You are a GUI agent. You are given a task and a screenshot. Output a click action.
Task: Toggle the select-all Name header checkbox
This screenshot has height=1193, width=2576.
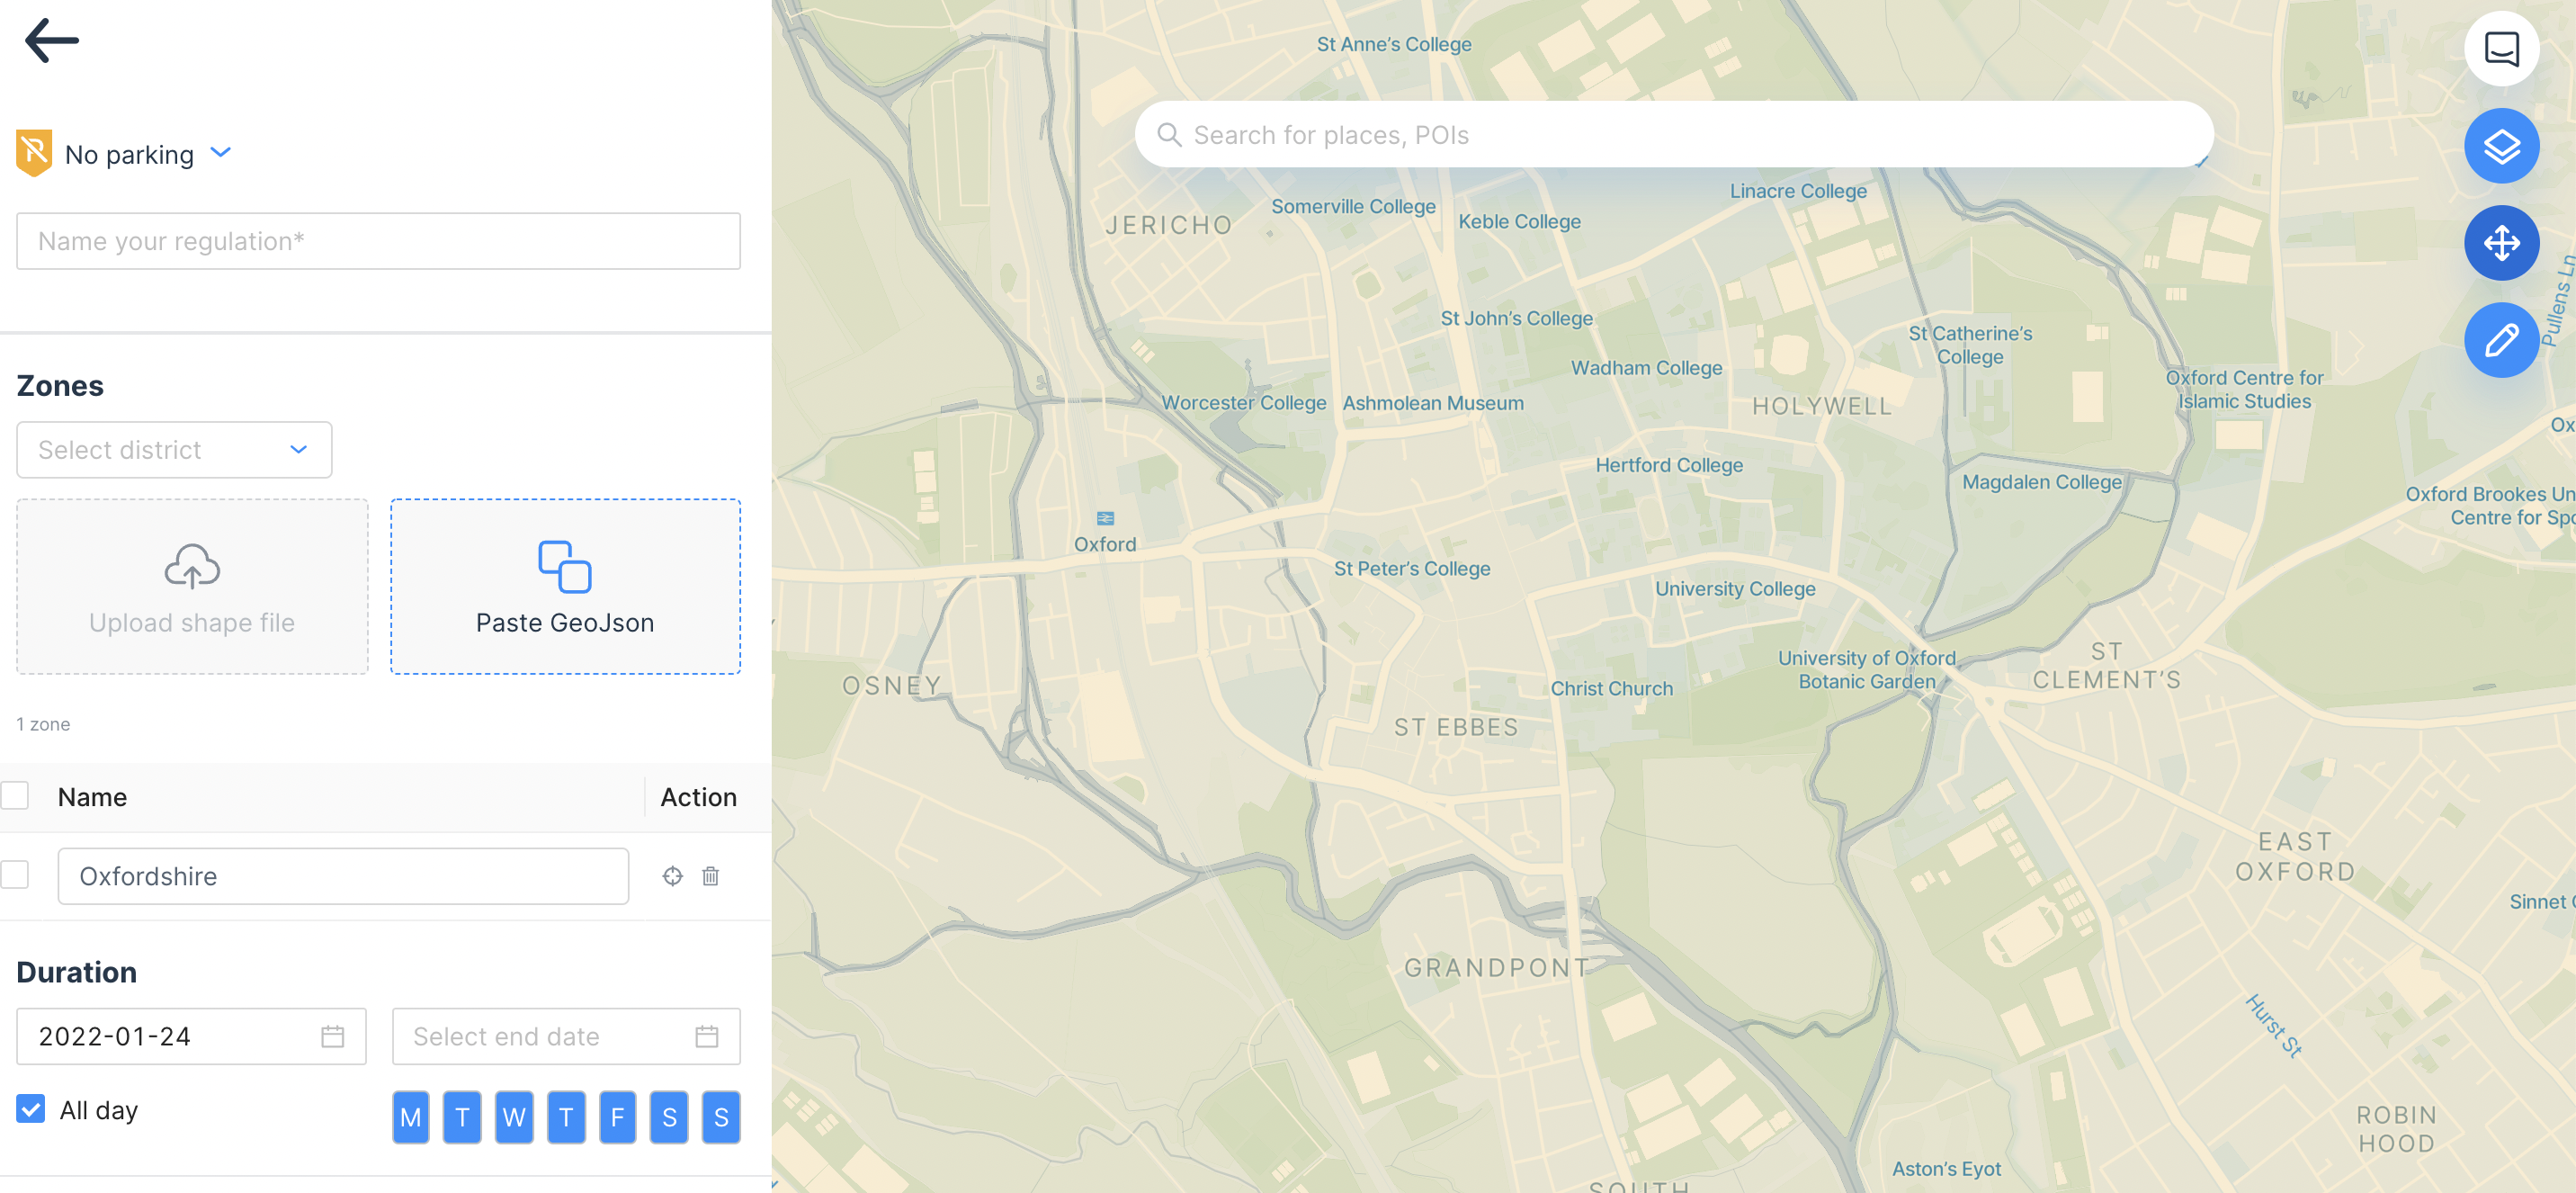tap(15, 796)
